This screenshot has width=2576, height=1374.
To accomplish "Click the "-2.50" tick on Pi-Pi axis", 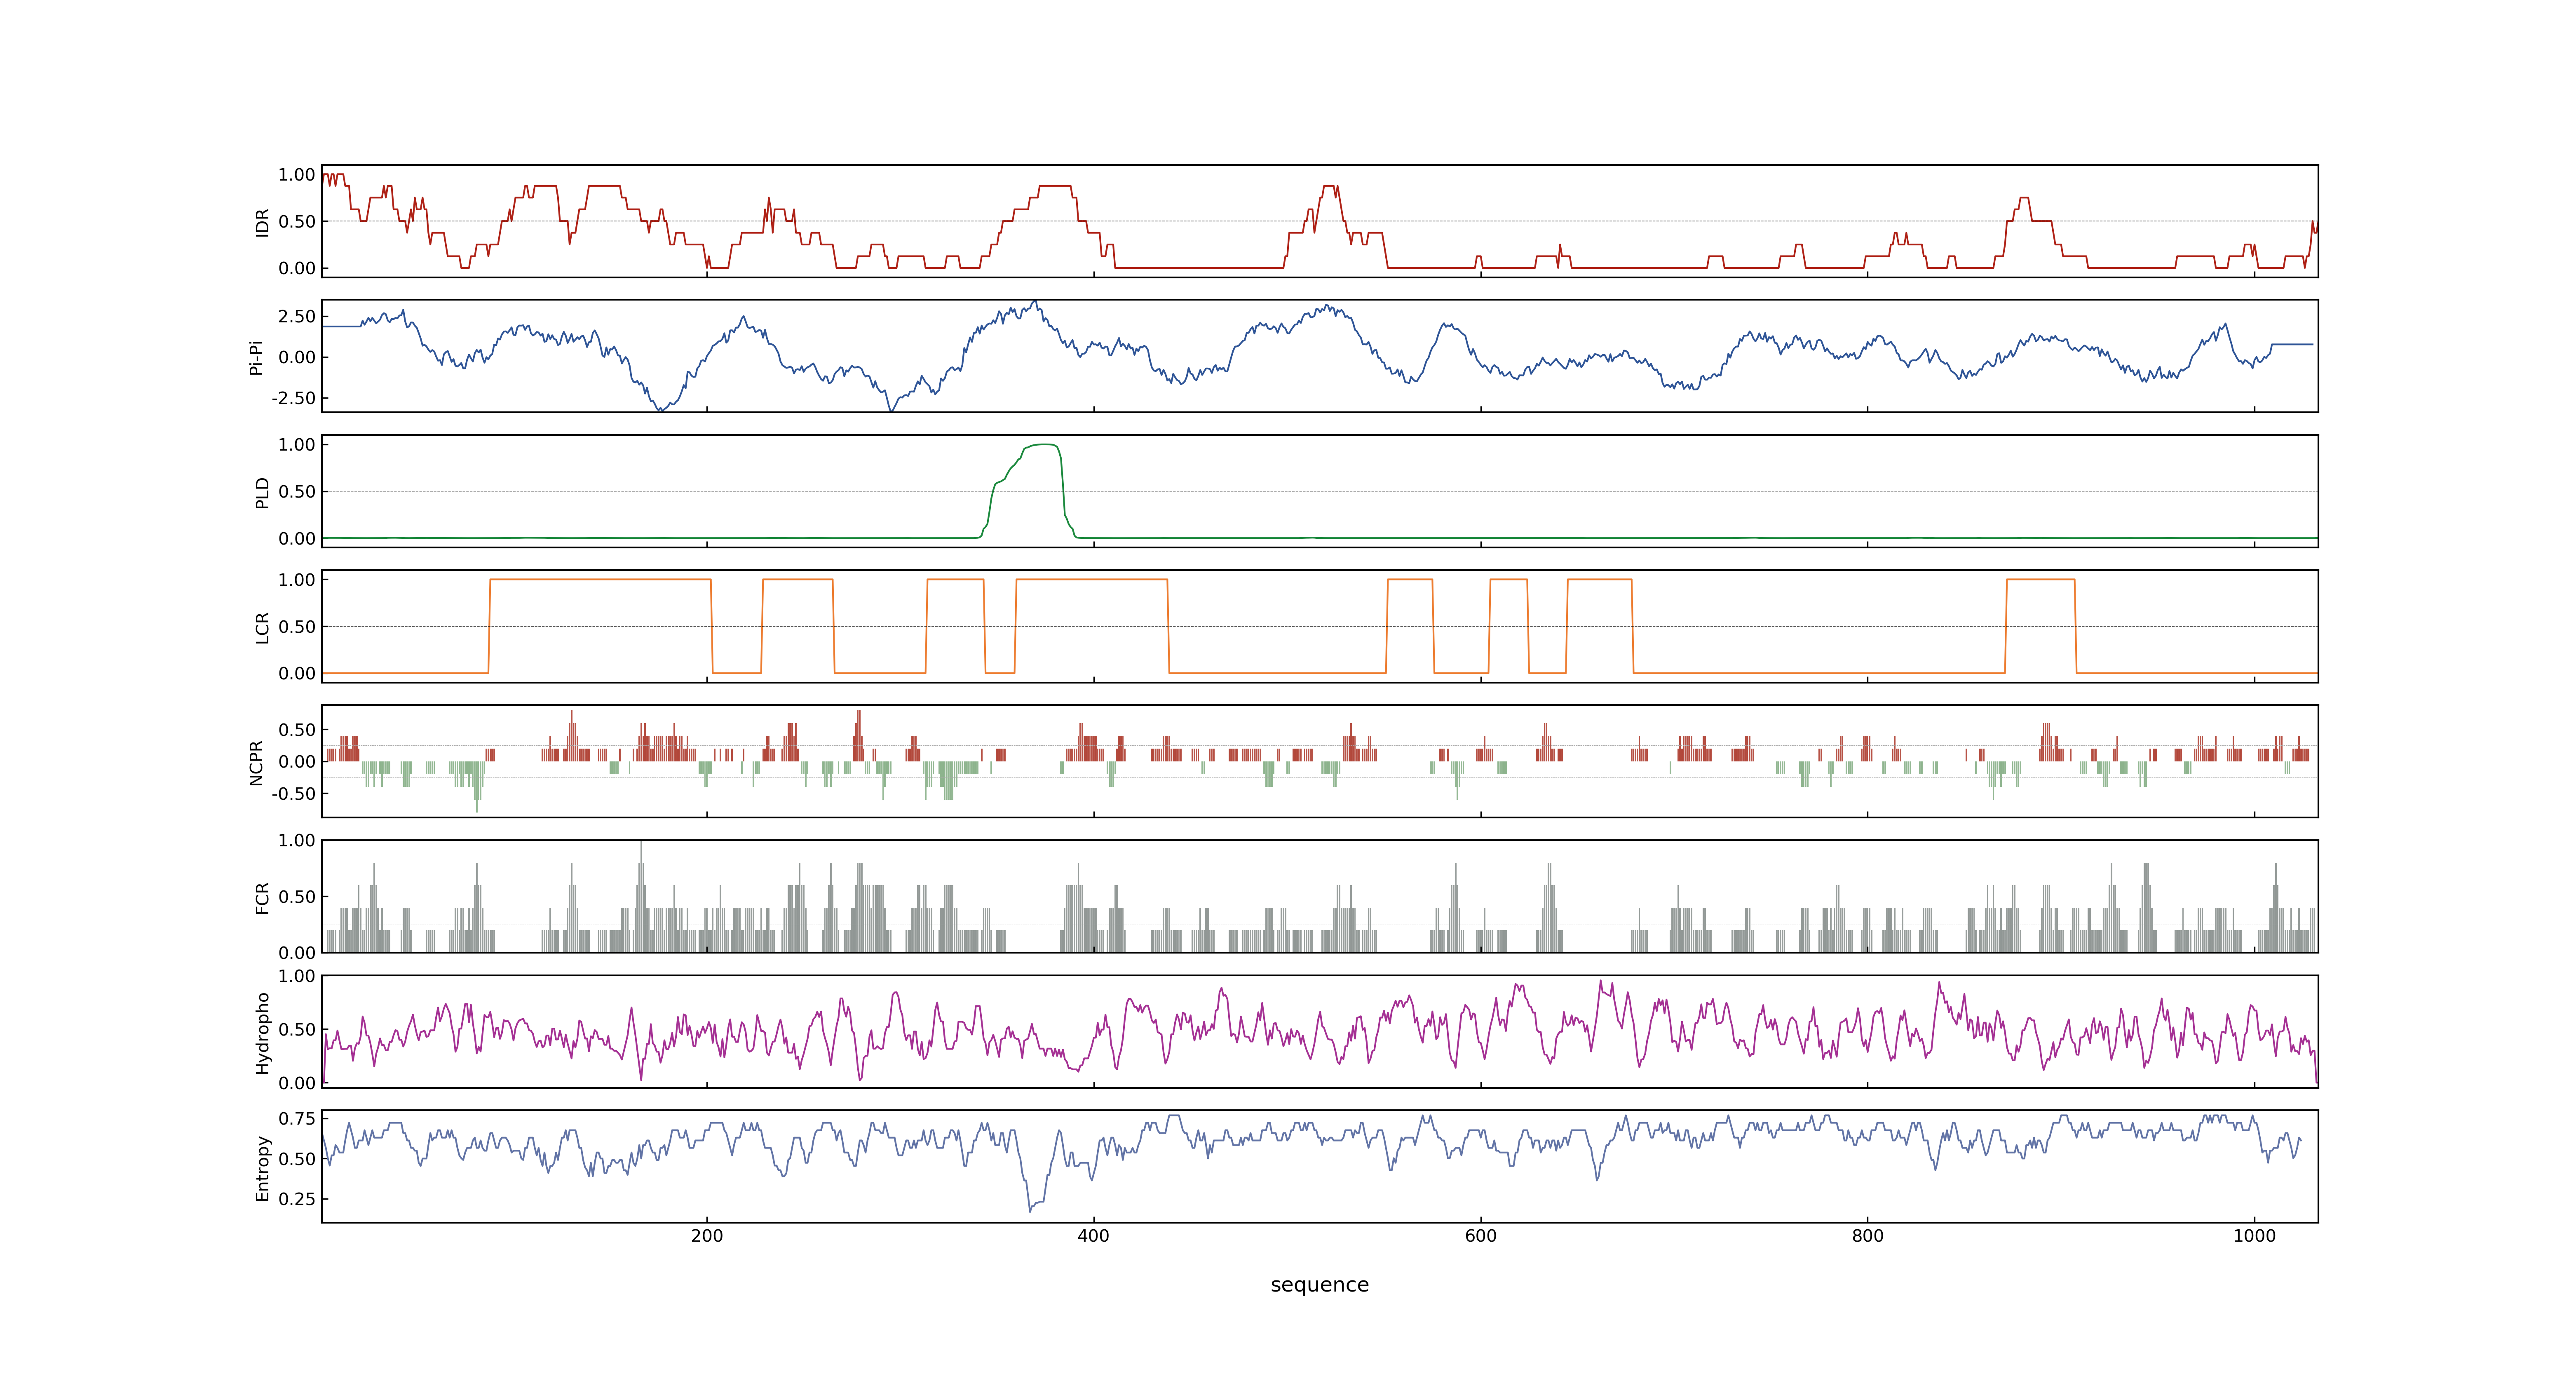I will click(293, 398).
